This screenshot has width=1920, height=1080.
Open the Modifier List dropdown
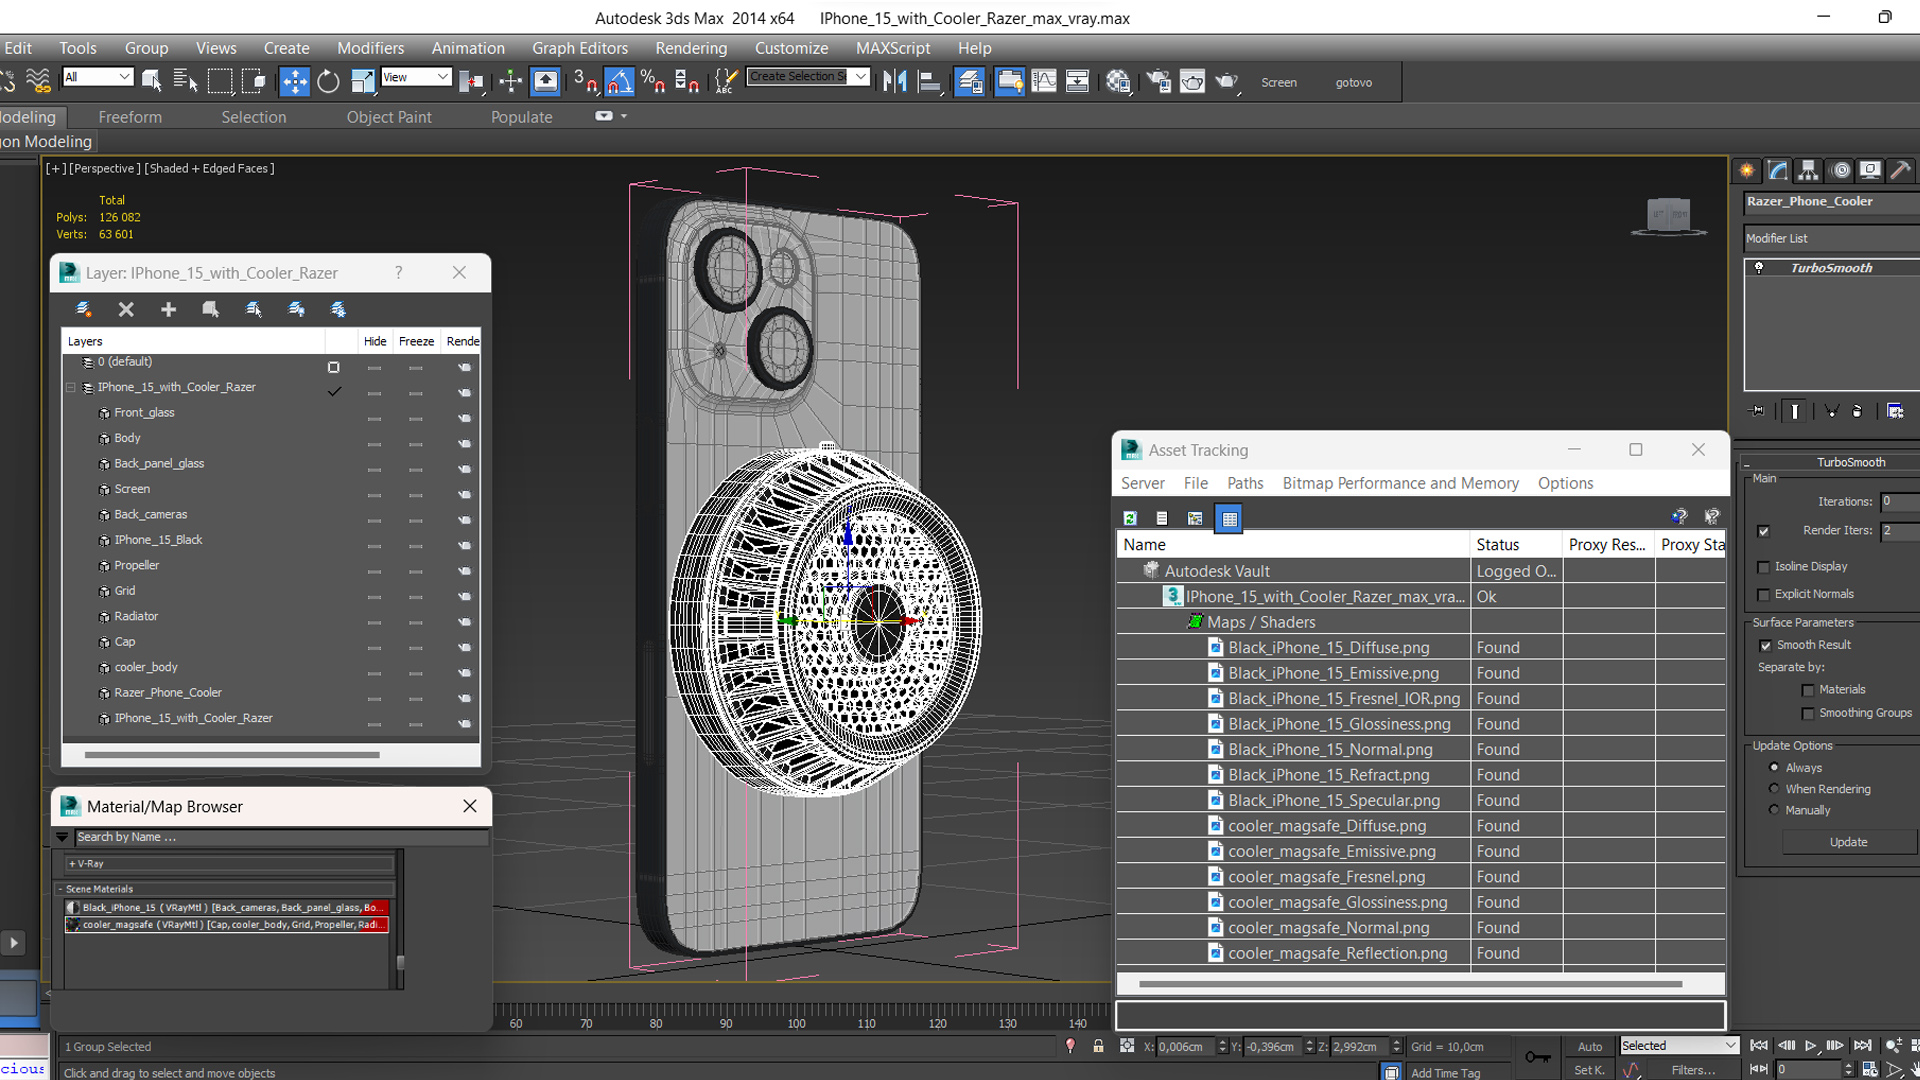tap(1830, 238)
